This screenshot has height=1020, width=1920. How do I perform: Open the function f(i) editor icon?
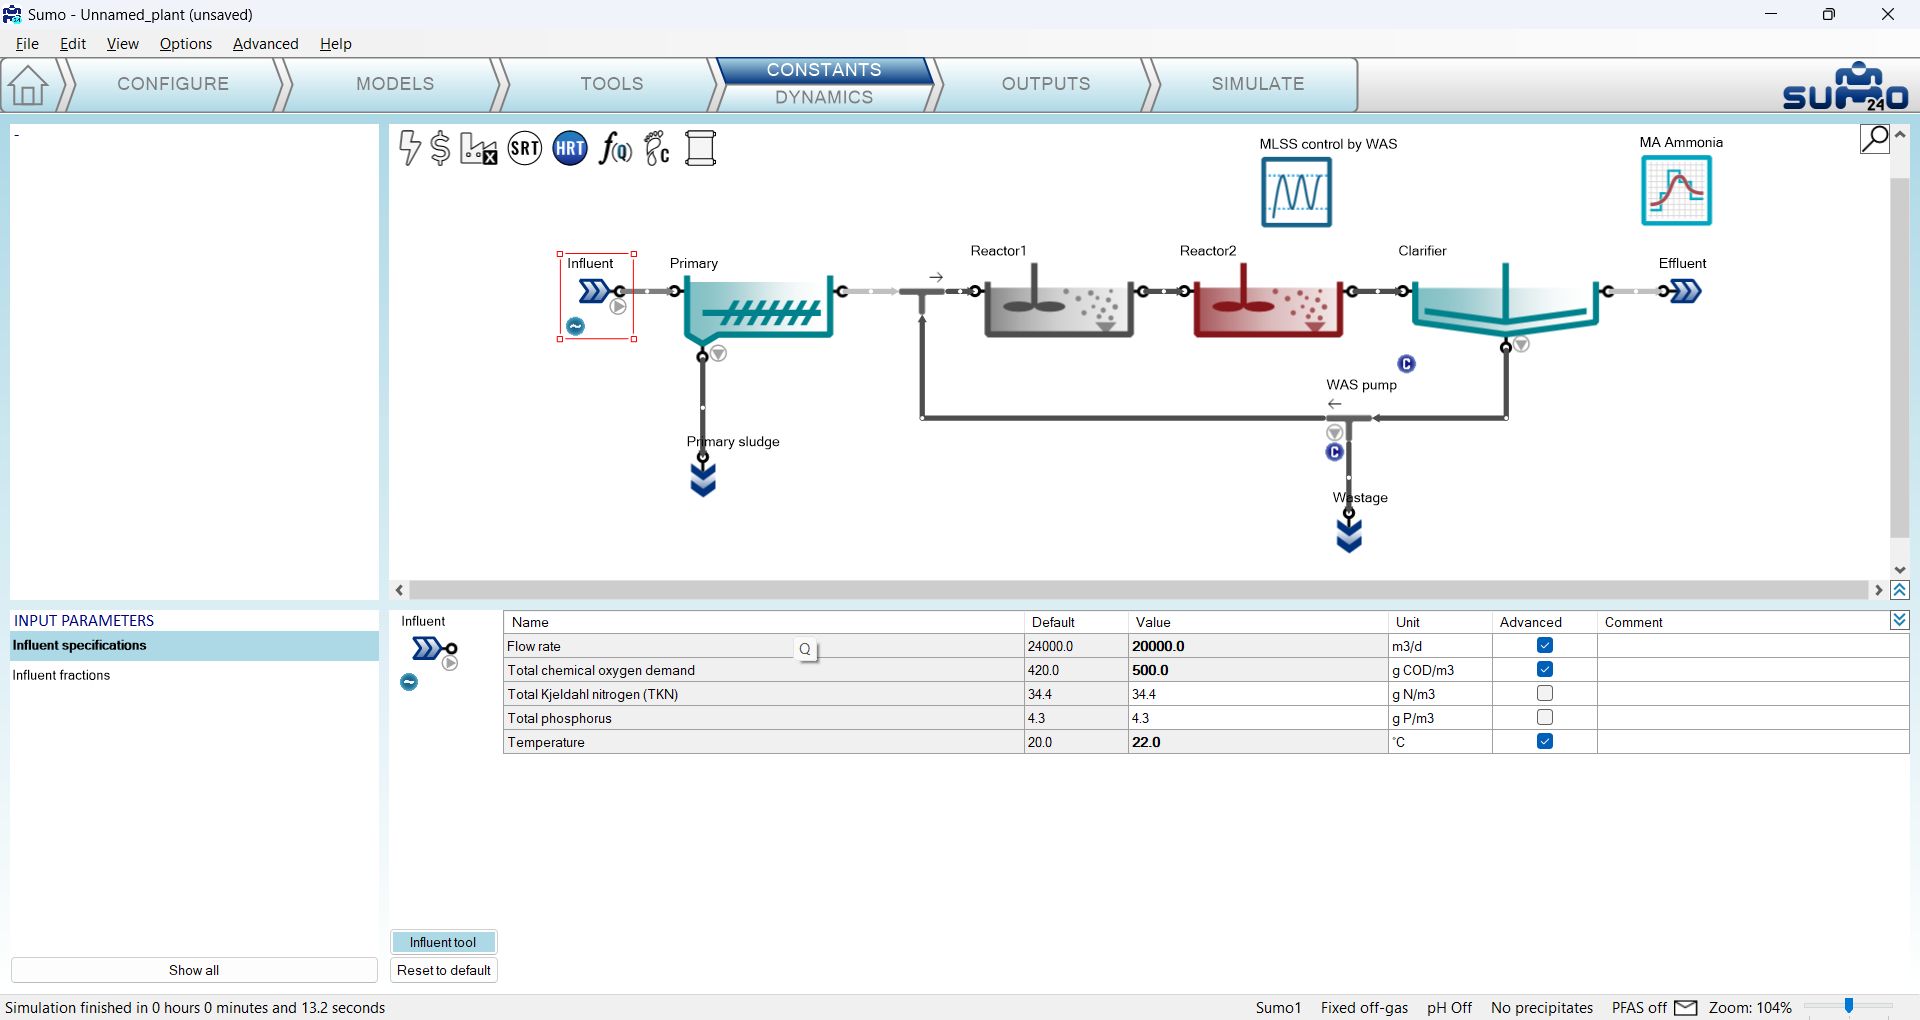click(x=615, y=149)
